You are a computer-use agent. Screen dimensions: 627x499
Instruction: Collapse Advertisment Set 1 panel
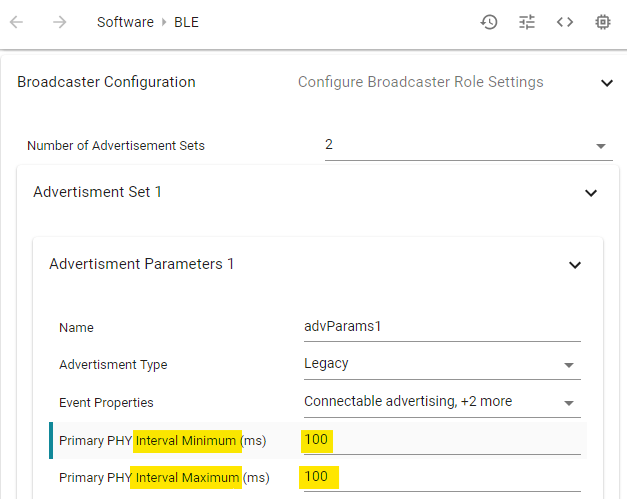point(591,193)
